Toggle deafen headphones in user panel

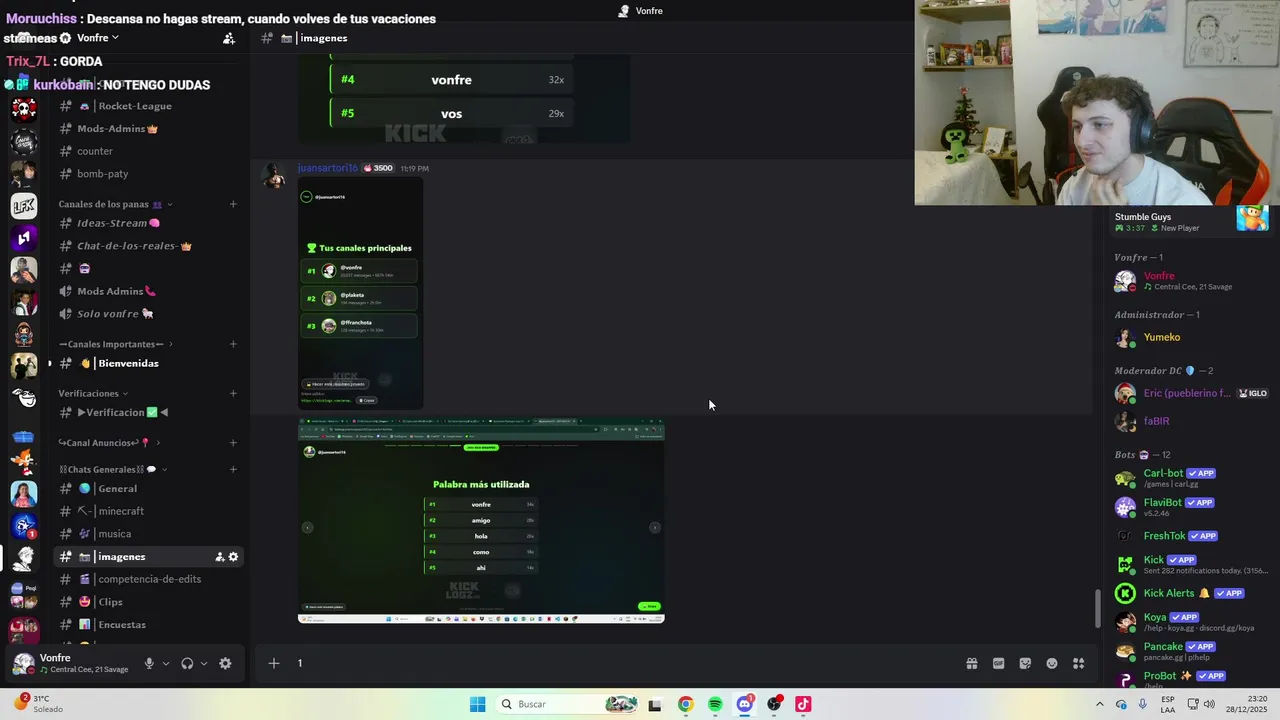tap(187, 663)
